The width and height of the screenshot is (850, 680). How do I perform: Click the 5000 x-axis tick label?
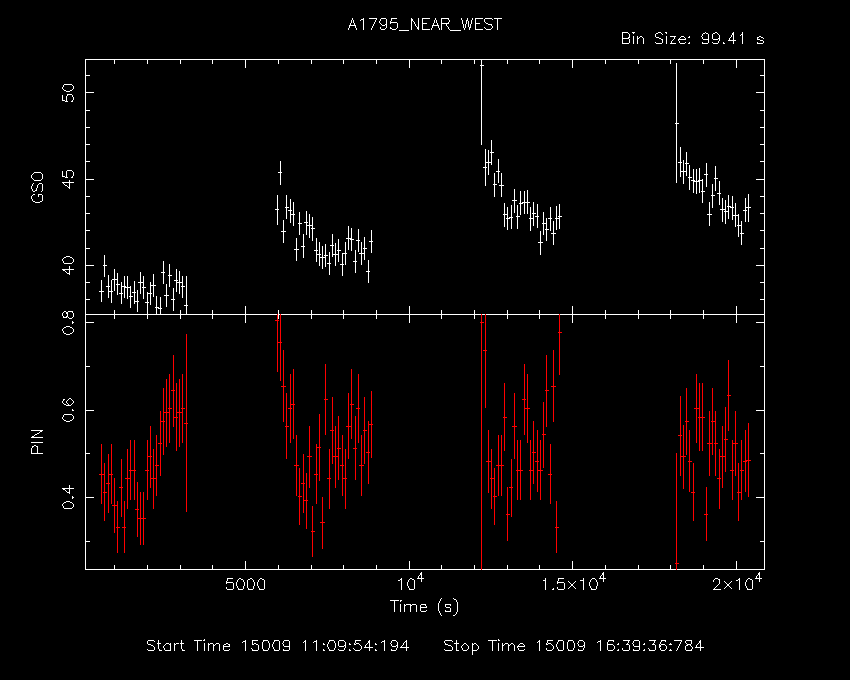[246, 585]
